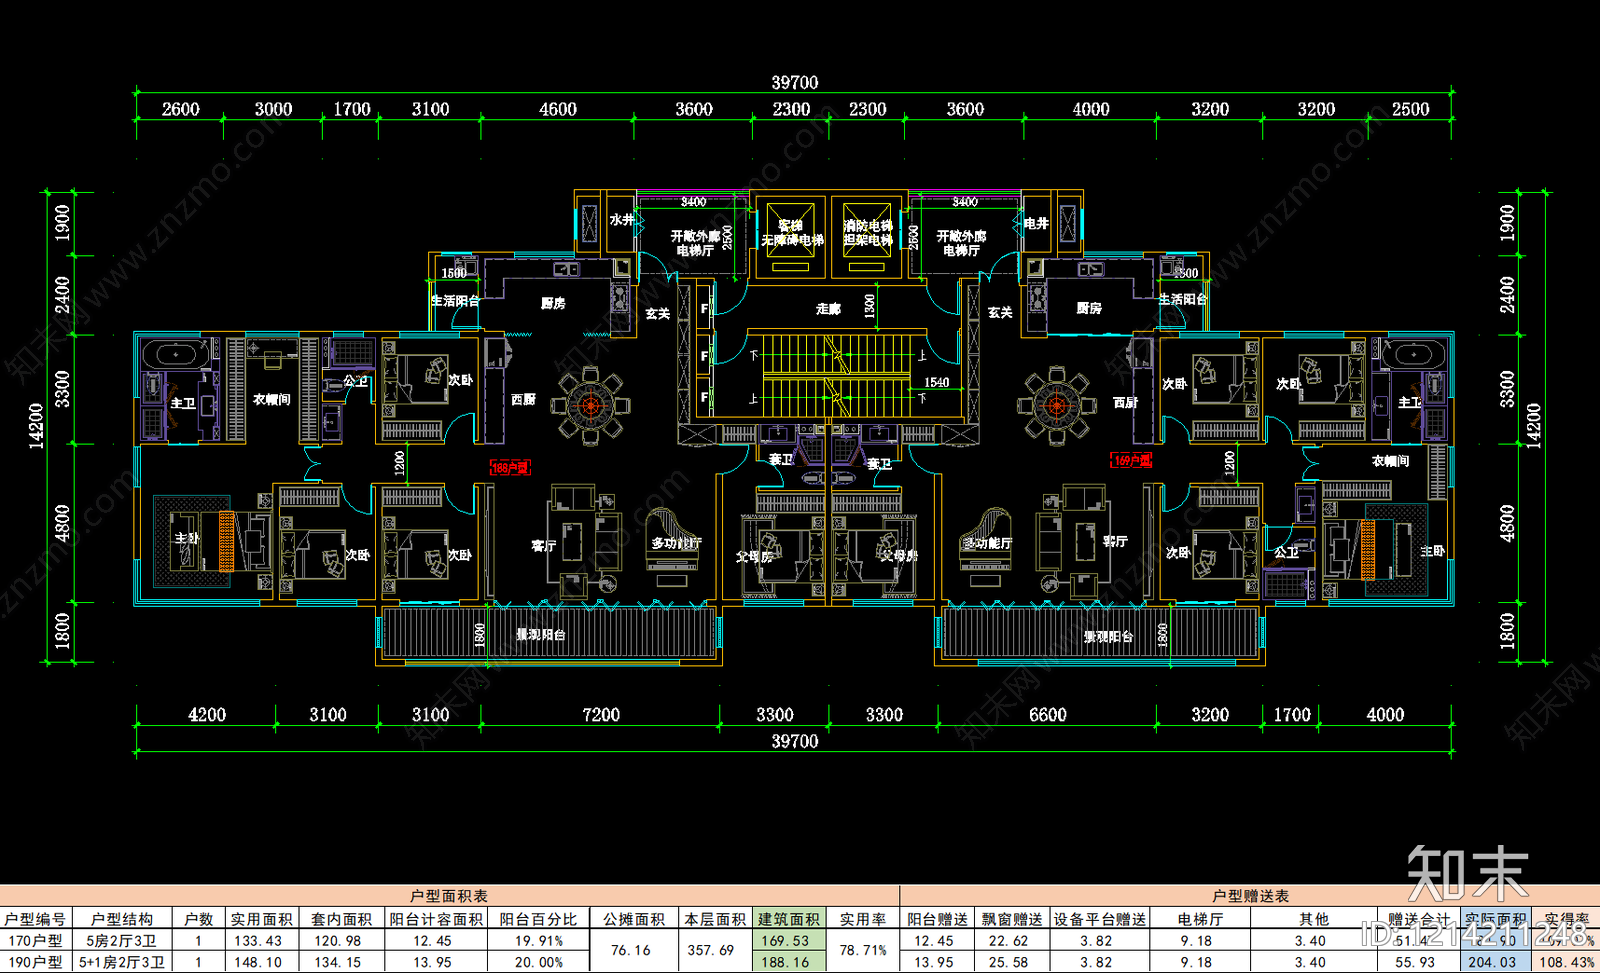Select the 19.91% balcony percentage cell
1600x973 pixels.
point(539,941)
